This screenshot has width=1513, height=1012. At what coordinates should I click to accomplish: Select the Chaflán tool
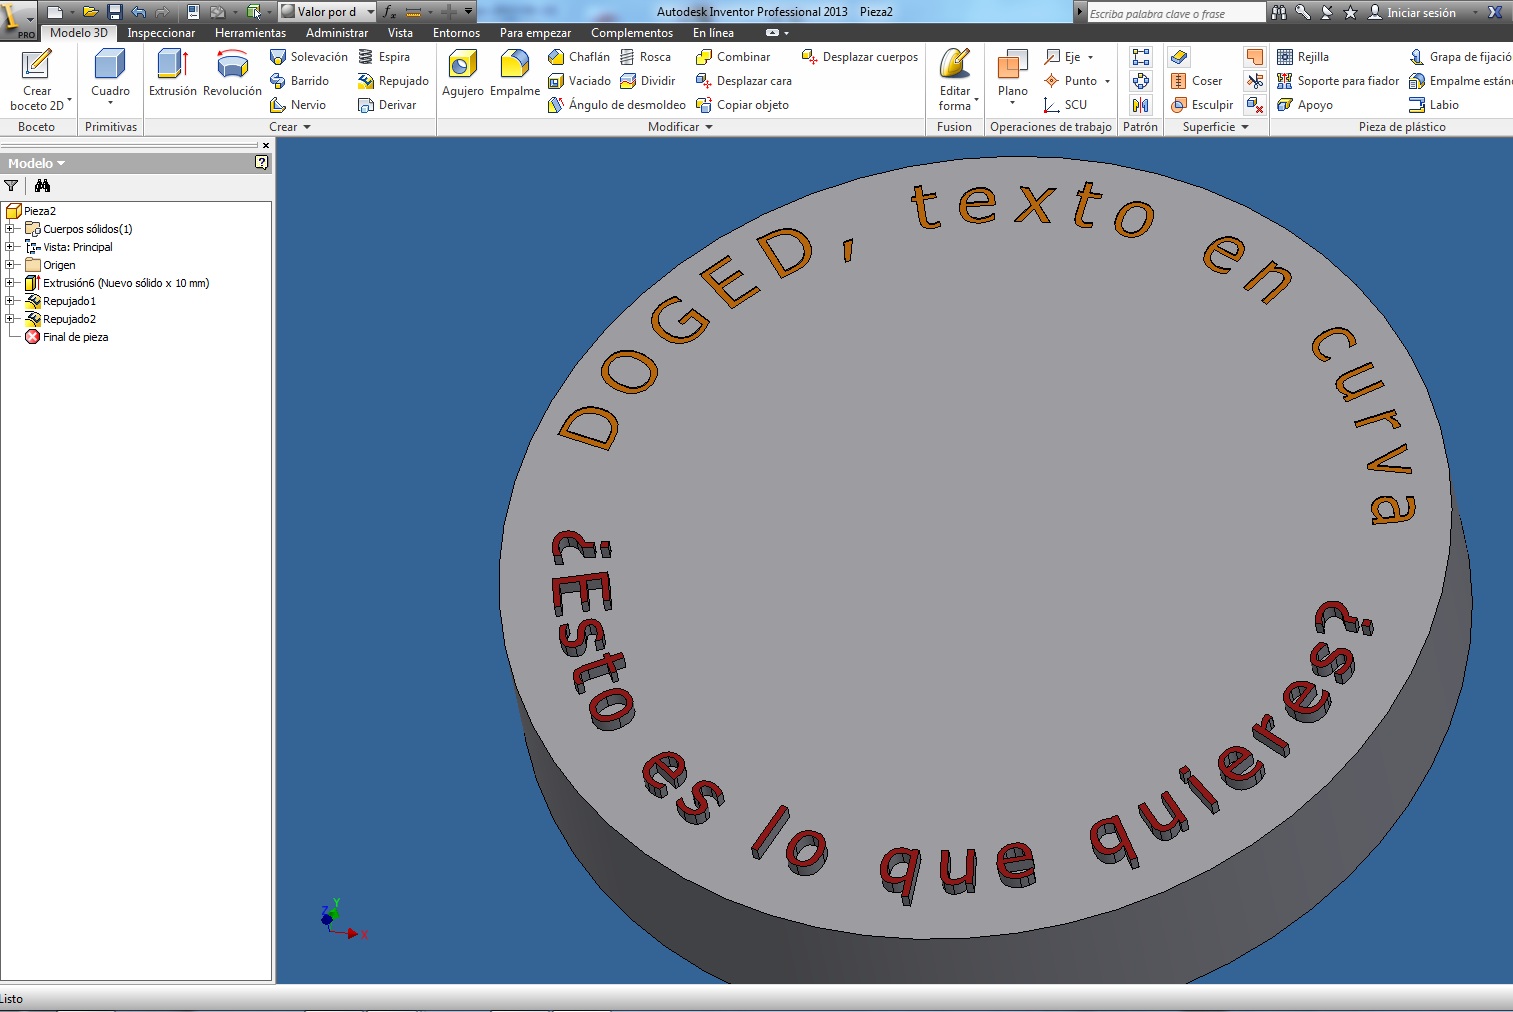[x=579, y=57]
